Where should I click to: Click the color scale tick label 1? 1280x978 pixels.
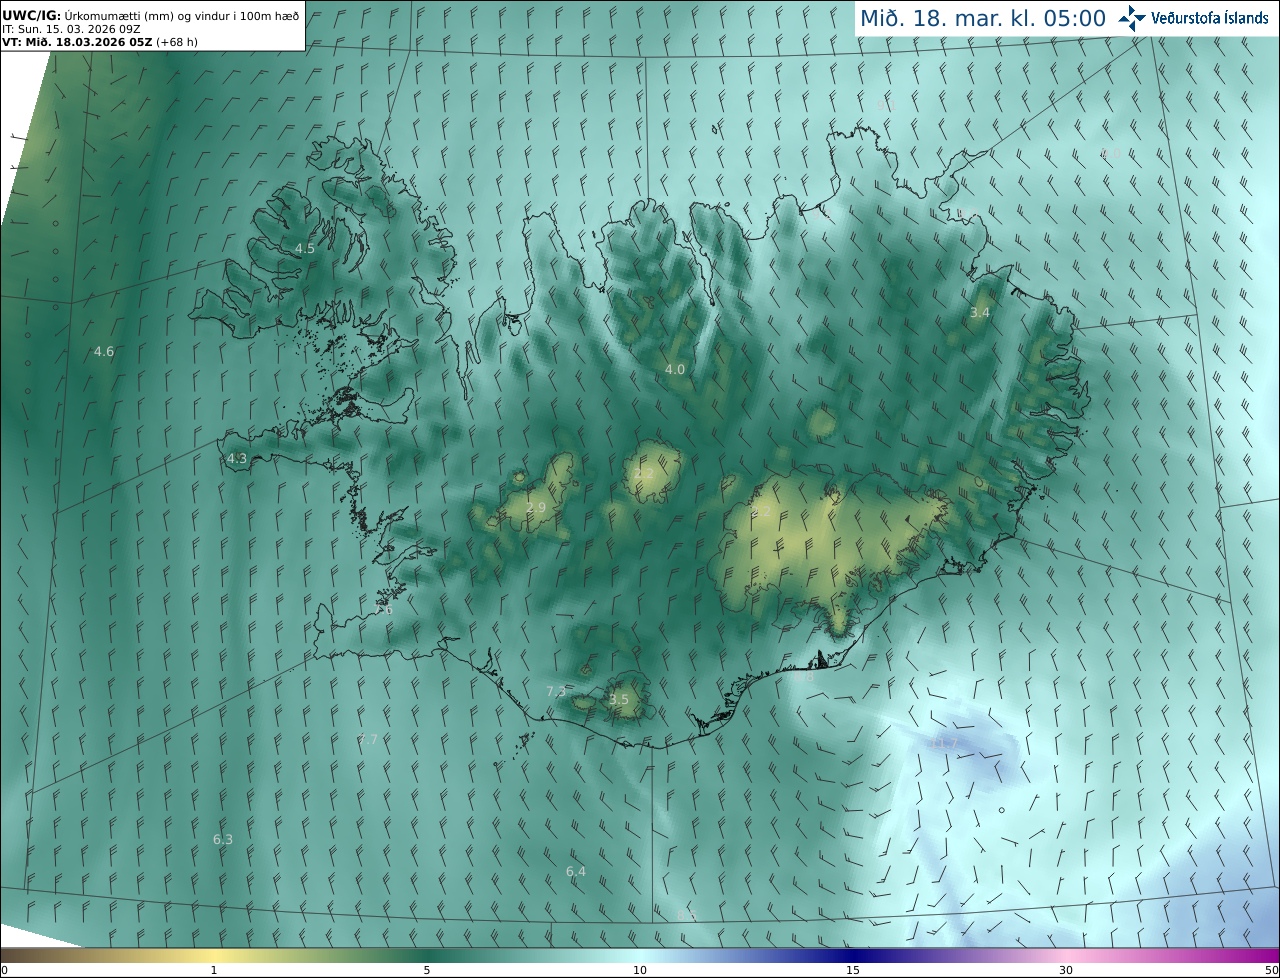(214, 970)
